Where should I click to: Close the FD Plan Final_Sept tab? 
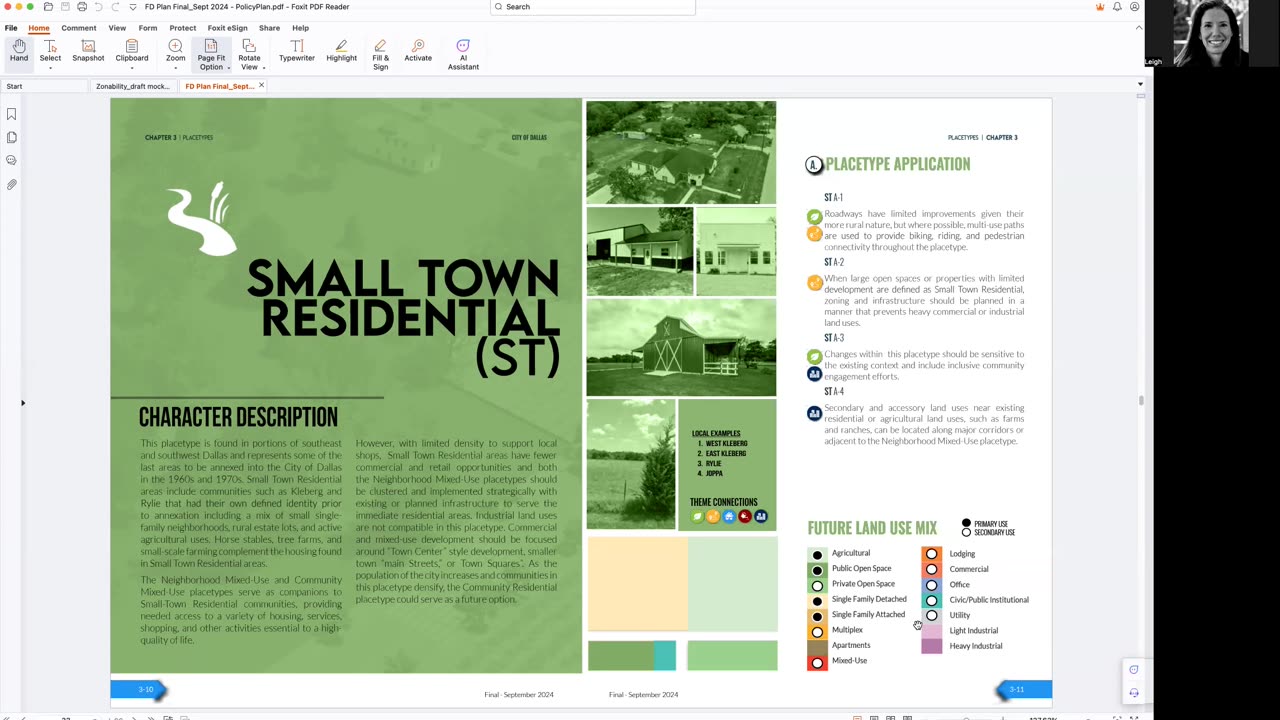click(261, 85)
